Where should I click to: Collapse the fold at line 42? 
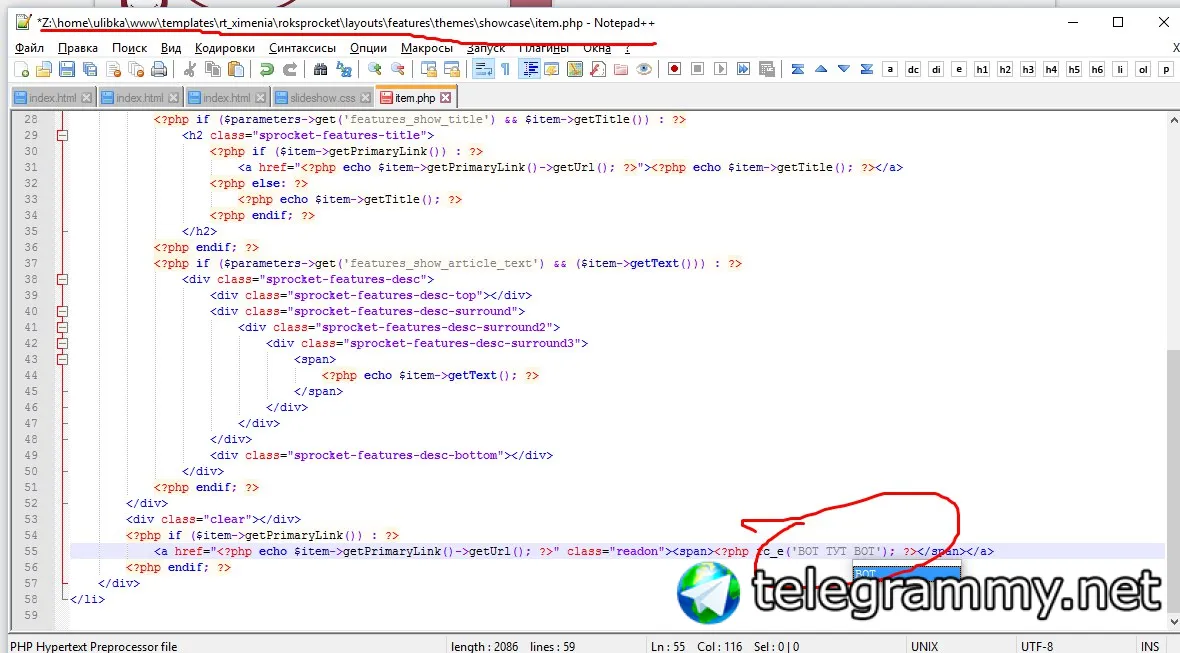click(x=62, y=343)
